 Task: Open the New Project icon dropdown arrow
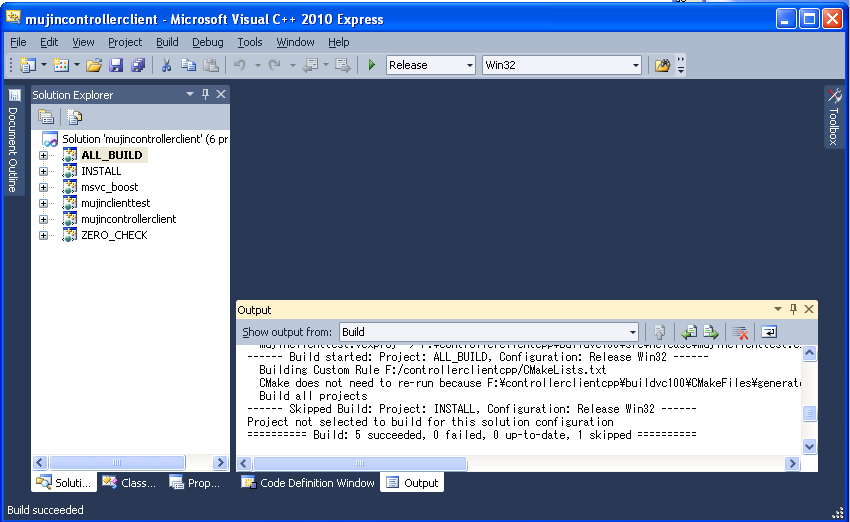tap(43, 65)
